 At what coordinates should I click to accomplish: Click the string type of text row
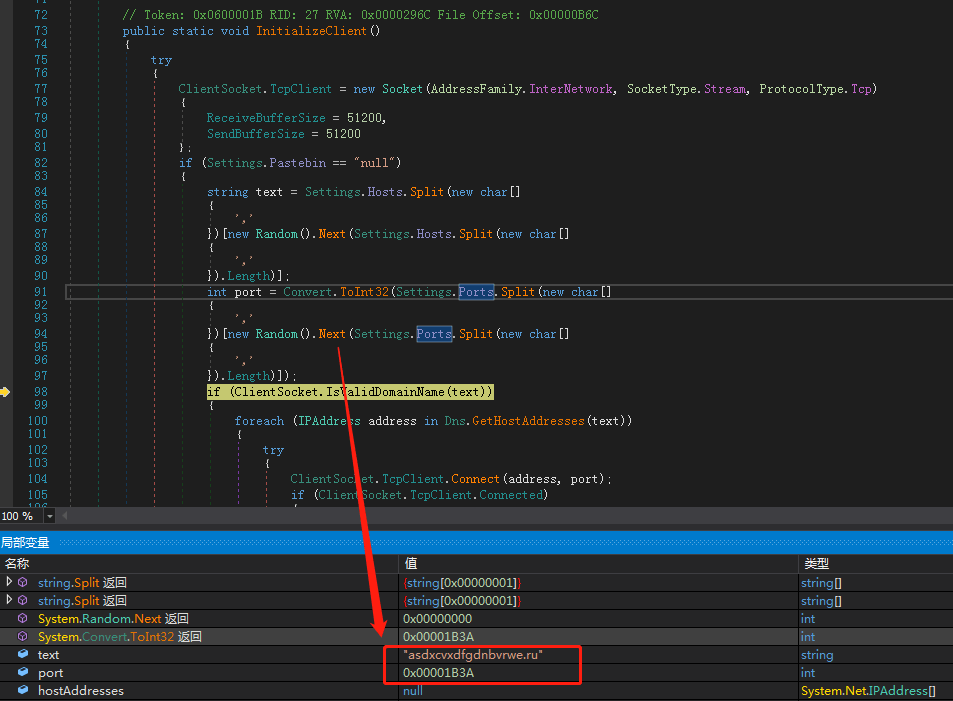click(x=817, y=655)
